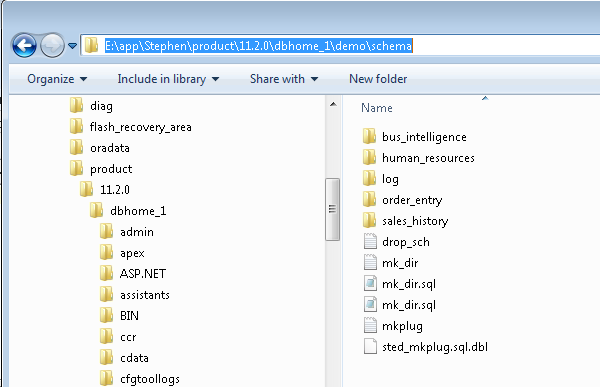The width and height of the screenshot is (600, 387).
Task: Select the mk_dir text file icon
Action: (x=370, y=263)
